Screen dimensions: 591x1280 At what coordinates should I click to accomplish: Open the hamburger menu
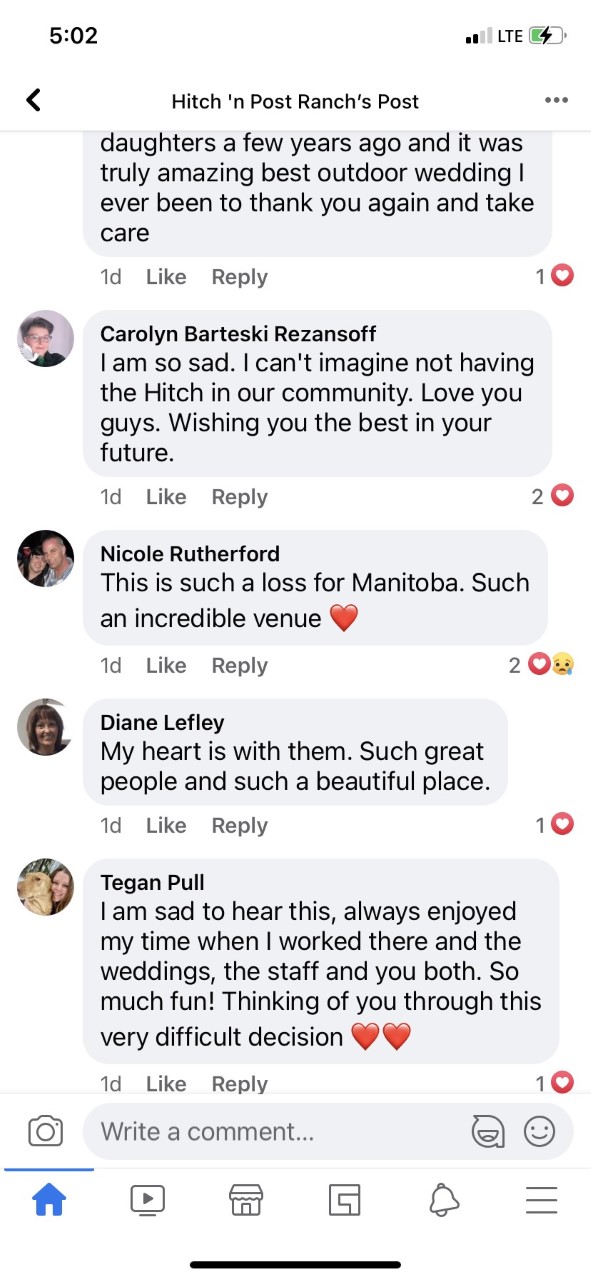[x=541, y=1198]
